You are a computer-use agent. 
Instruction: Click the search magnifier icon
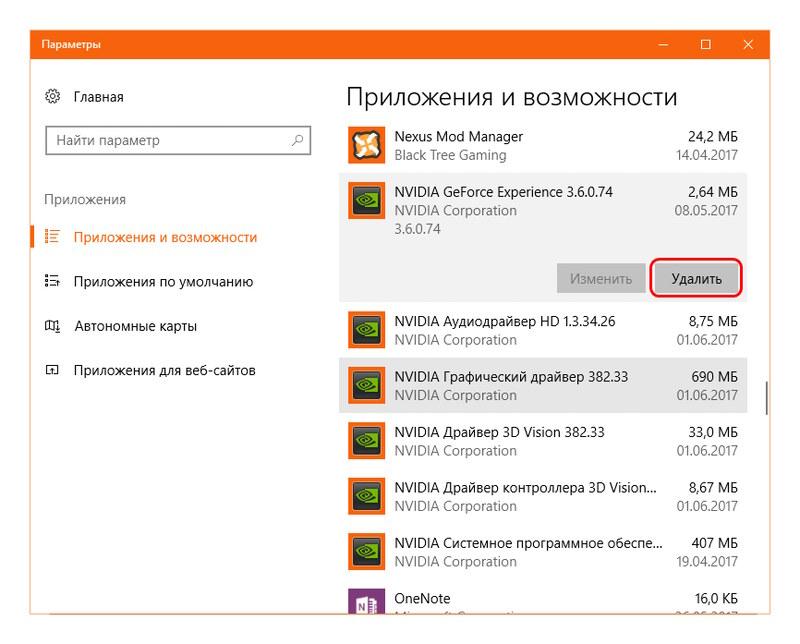point(297,140)
